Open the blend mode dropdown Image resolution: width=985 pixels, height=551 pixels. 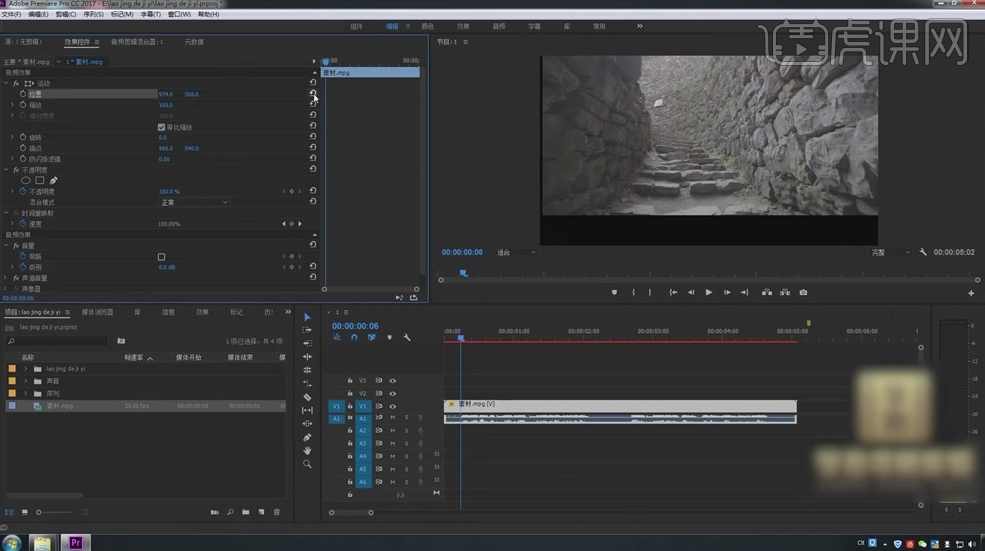point(194,202)
